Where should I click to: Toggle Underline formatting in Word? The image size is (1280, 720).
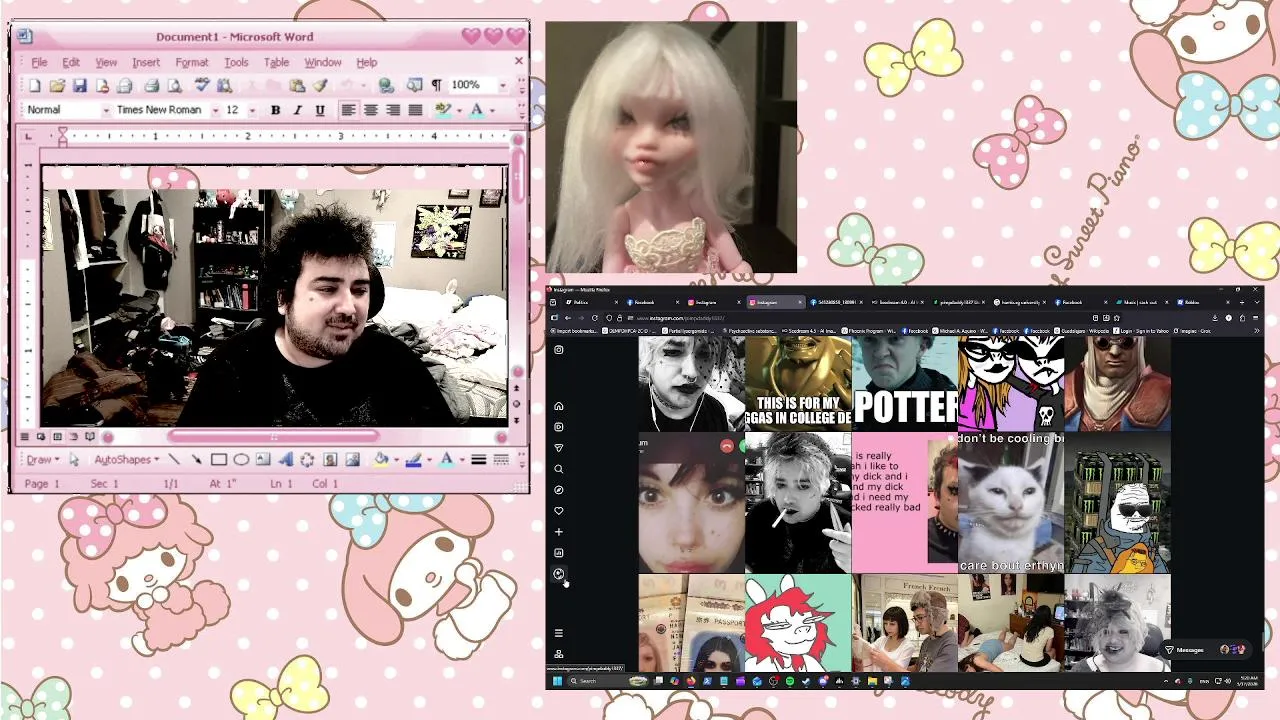pos(320,110)
